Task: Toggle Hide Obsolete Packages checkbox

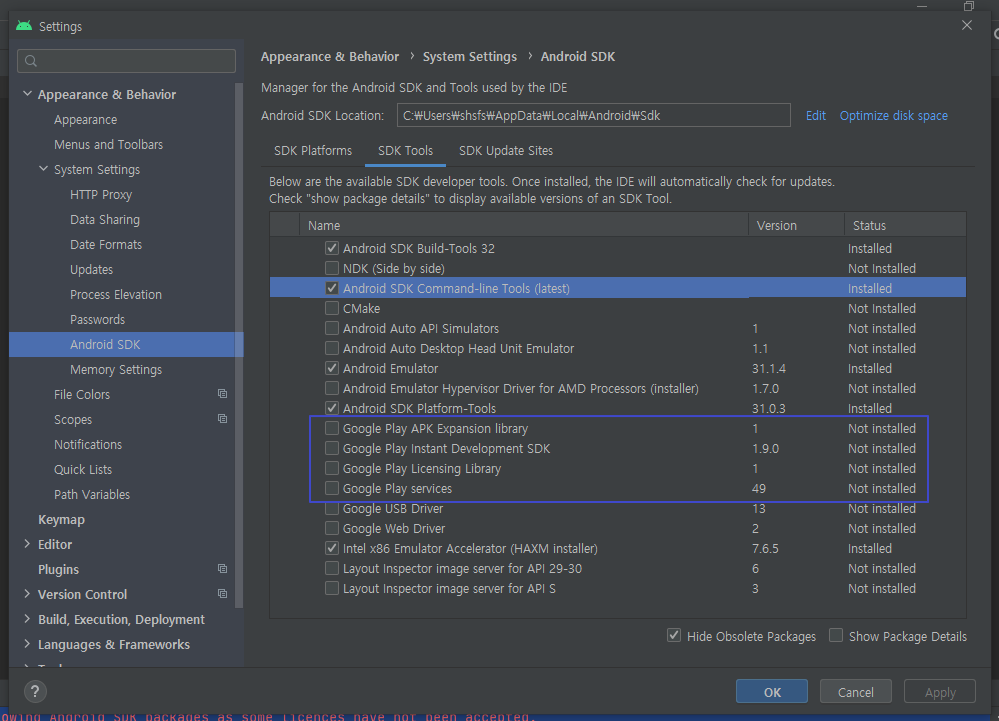Action: pos(673,635)
